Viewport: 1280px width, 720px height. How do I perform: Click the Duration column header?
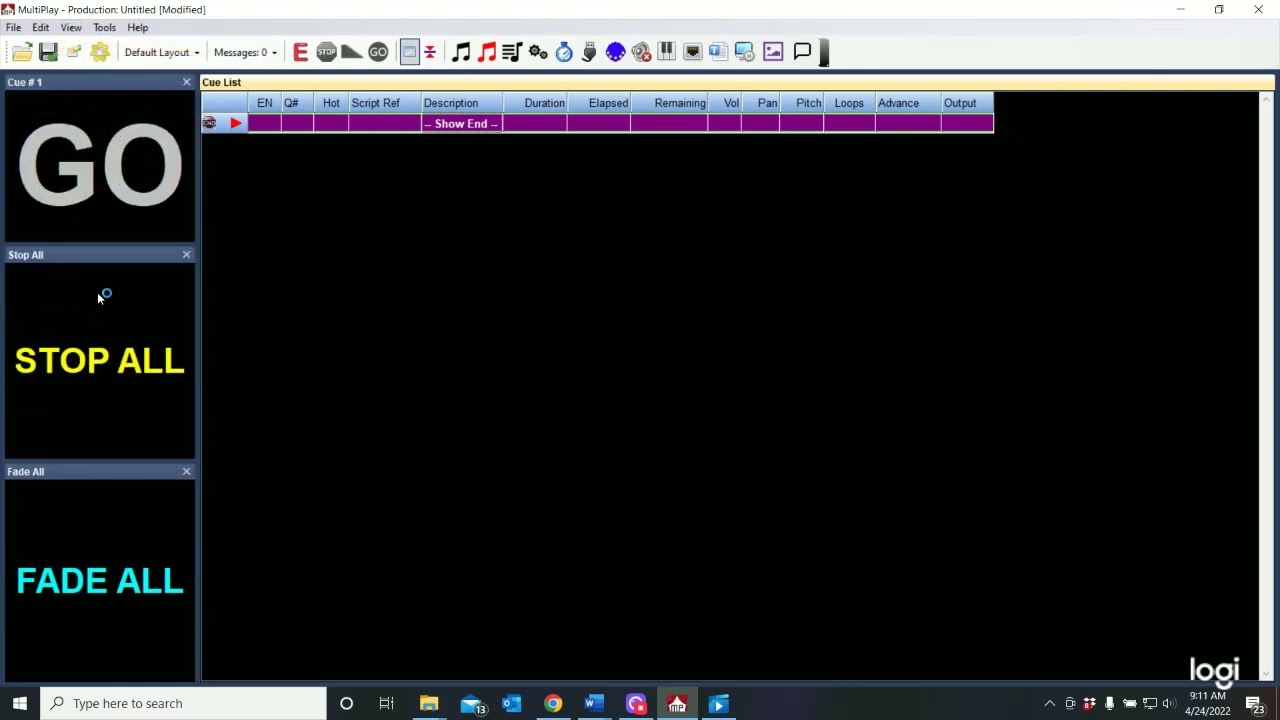(x=534, y=103)
